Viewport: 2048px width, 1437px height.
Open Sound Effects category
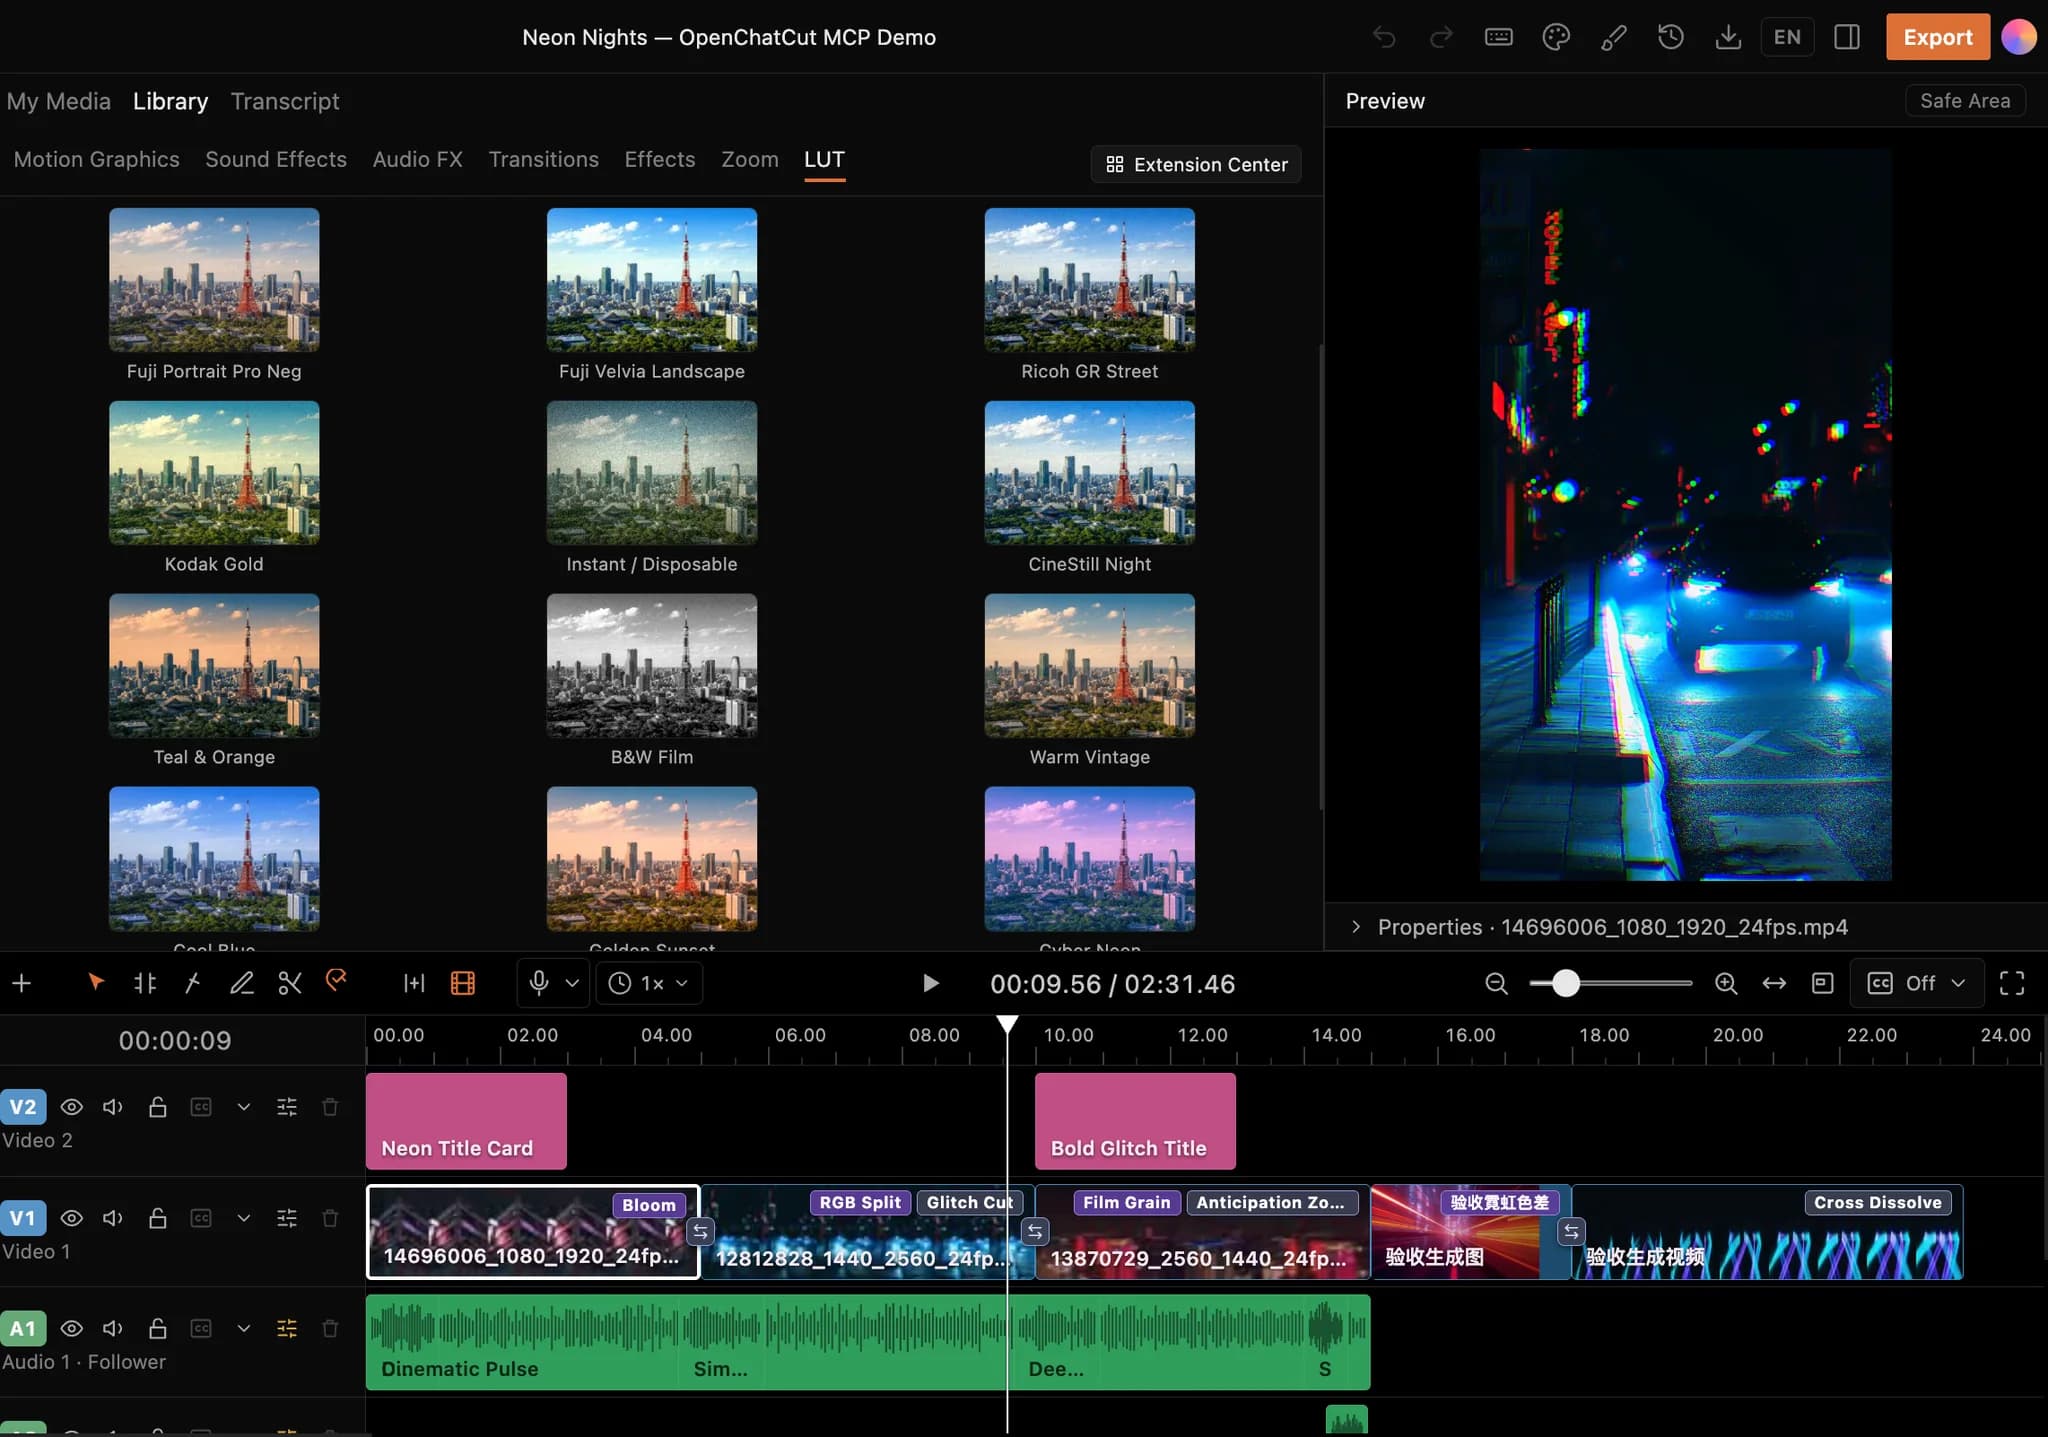276,159
